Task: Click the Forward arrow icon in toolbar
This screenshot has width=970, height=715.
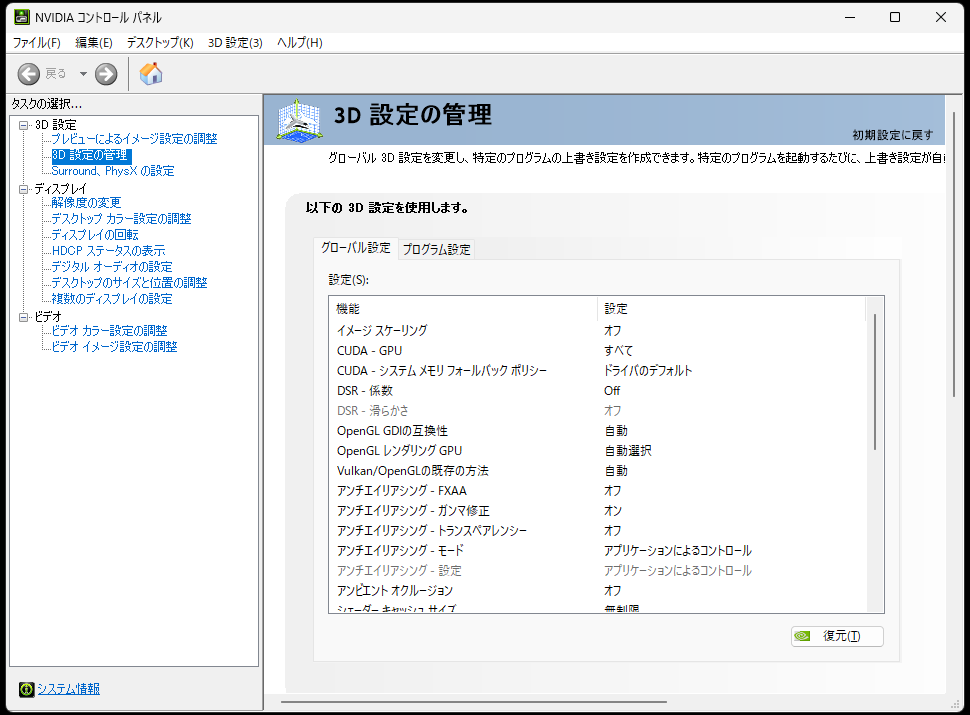Action: click(x=106, y=74)
